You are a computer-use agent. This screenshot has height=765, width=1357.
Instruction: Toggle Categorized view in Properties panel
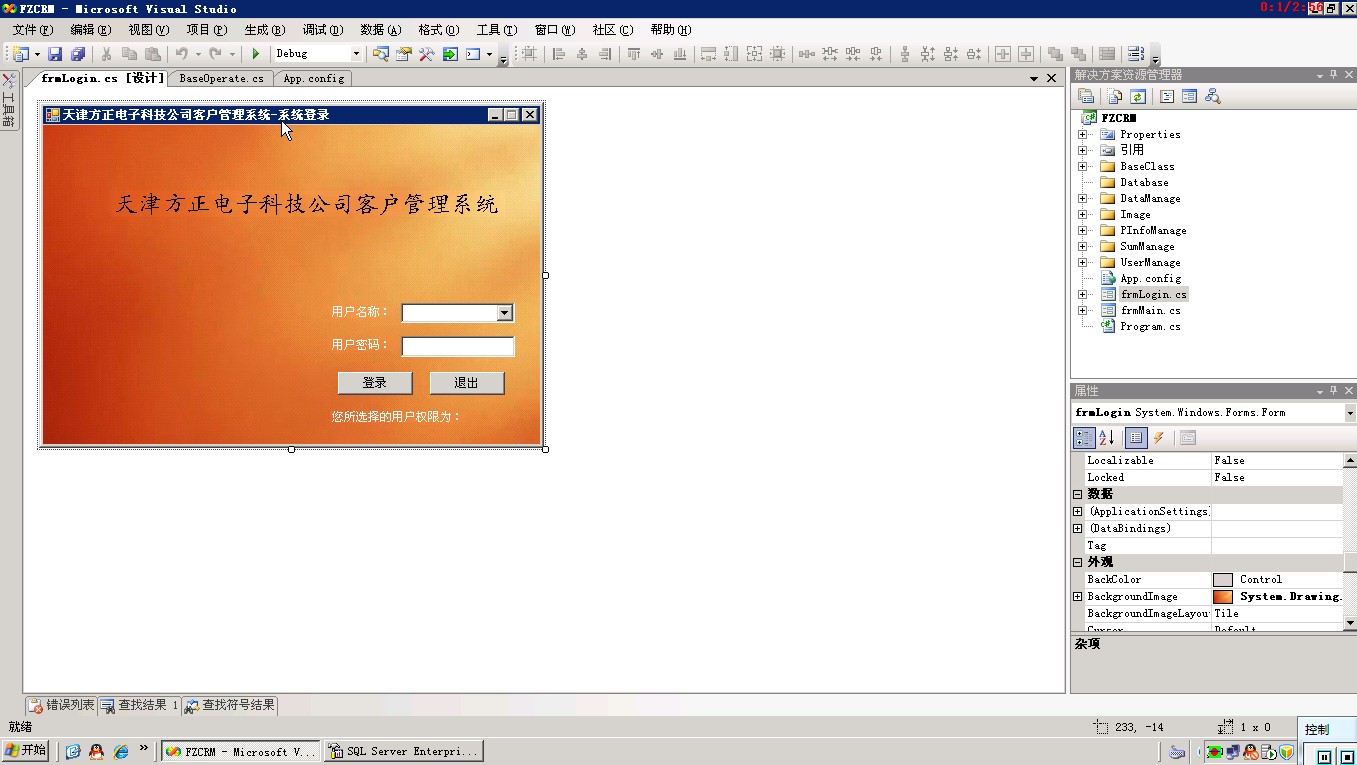click(x=1084, y=438)
